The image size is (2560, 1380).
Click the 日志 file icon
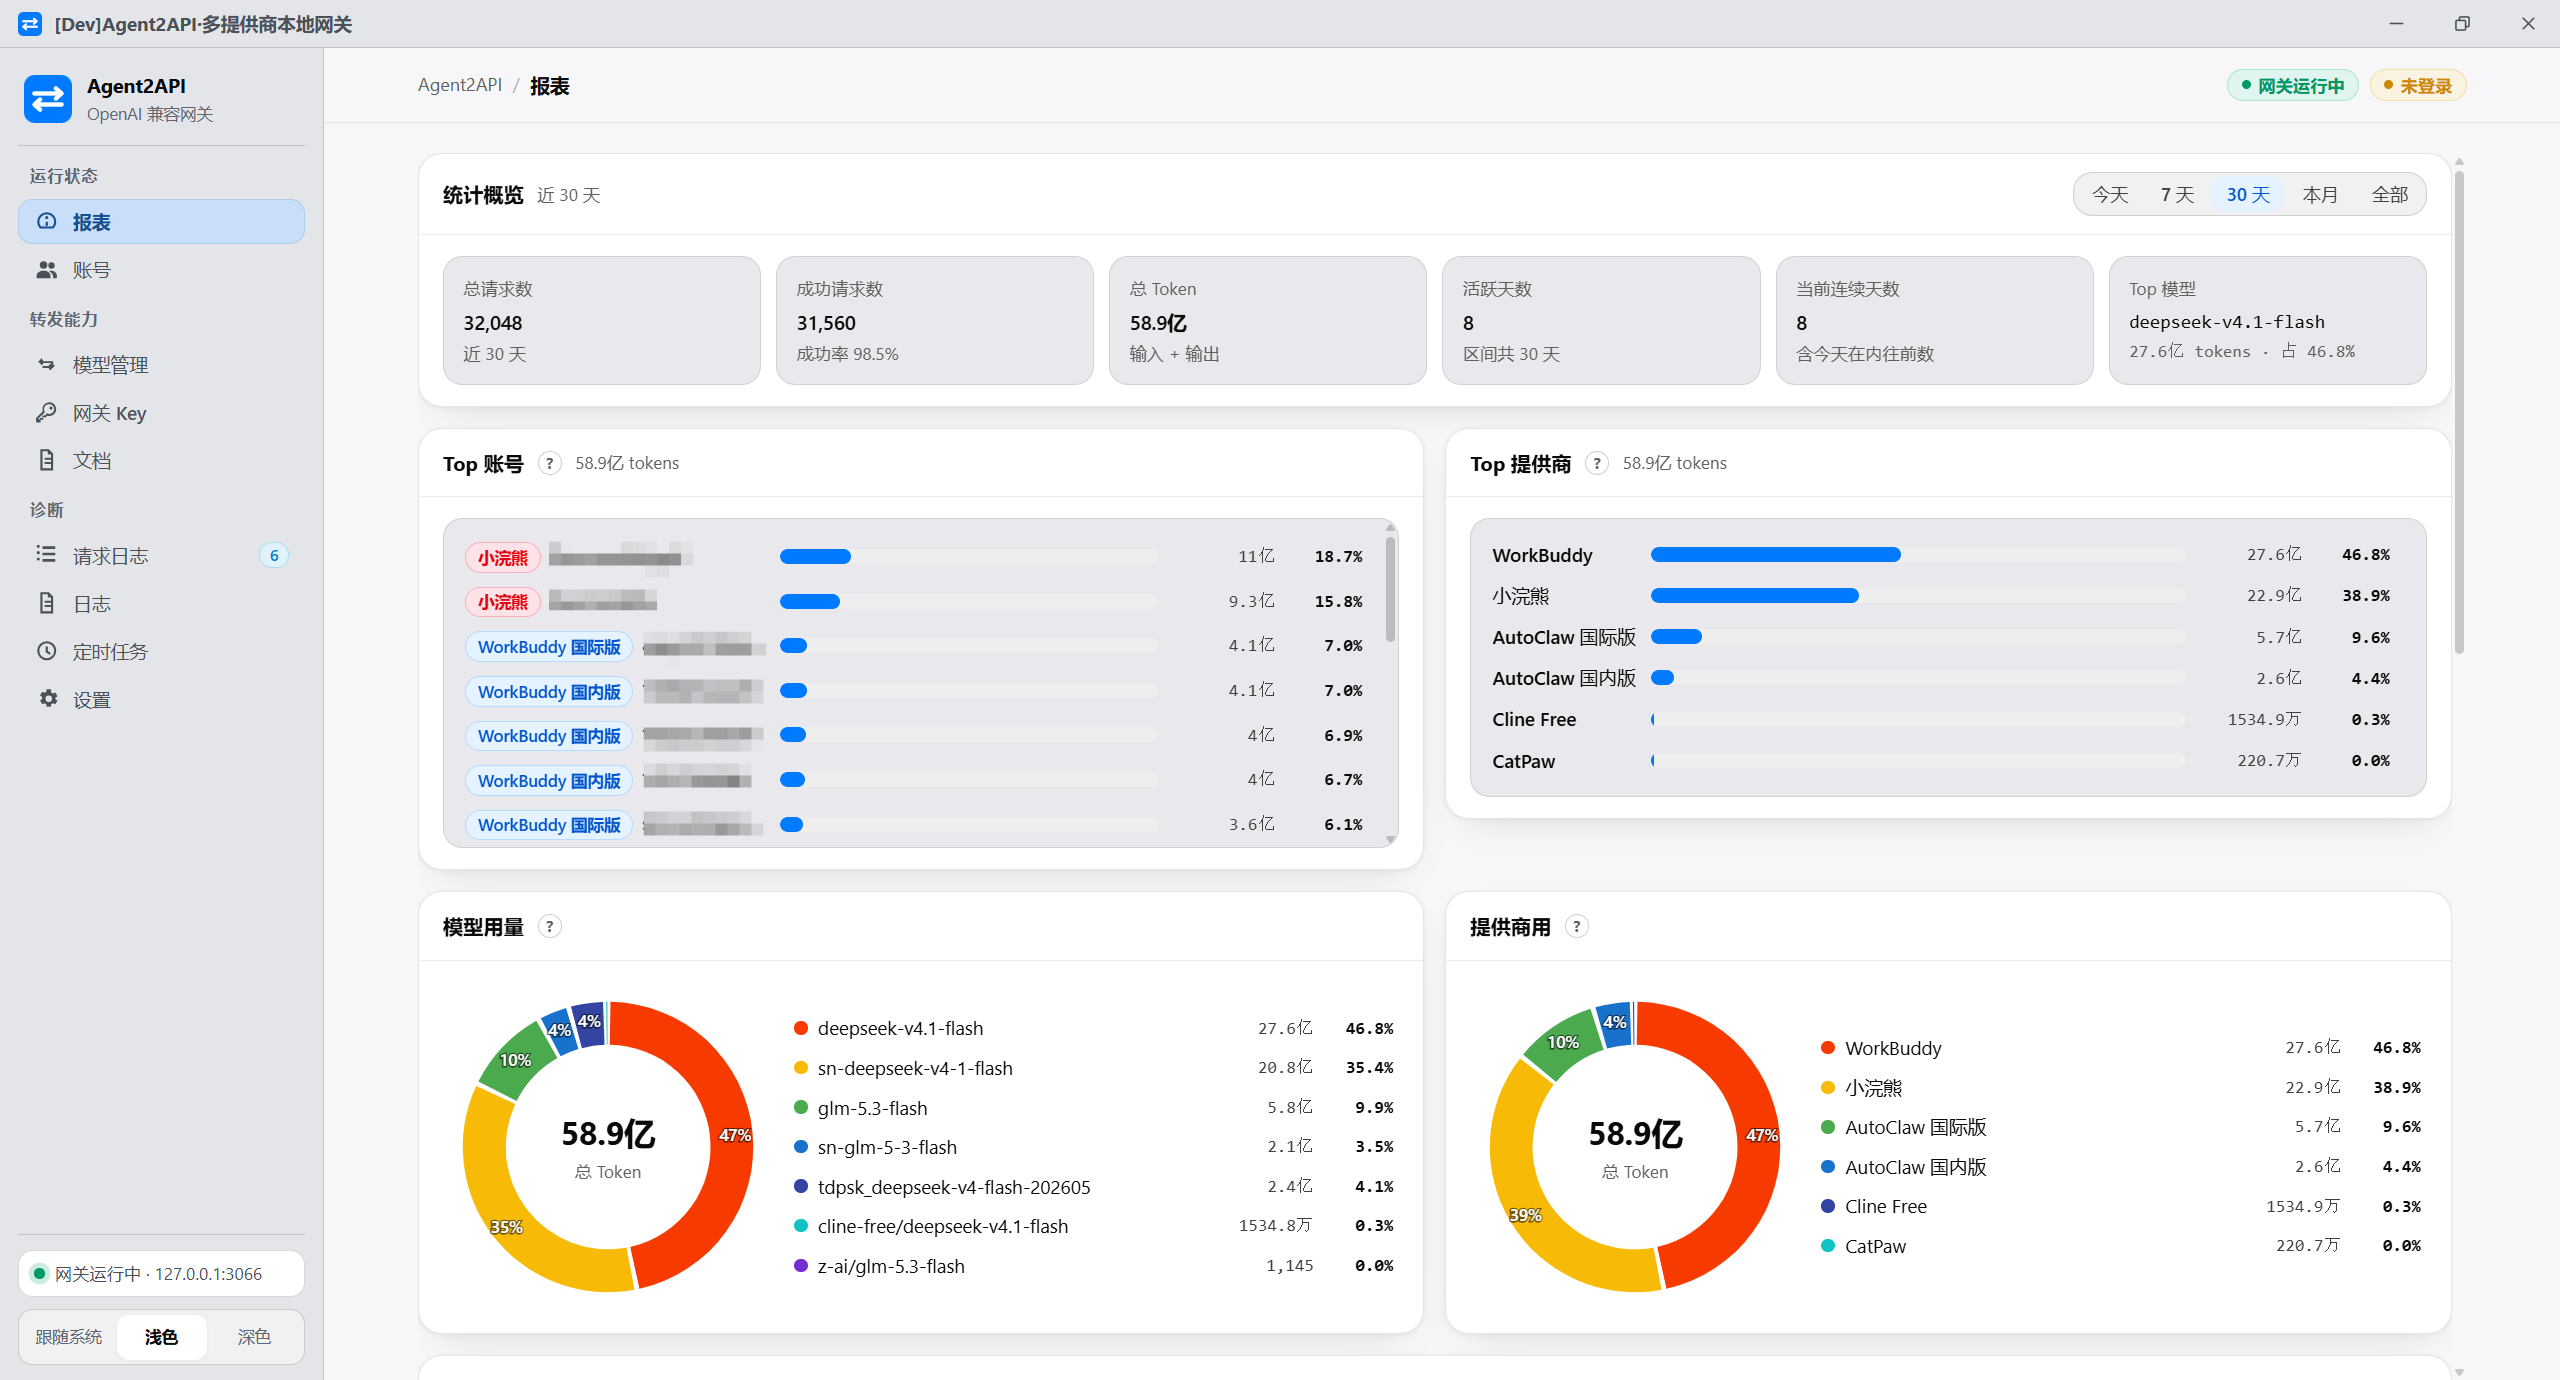47,603
